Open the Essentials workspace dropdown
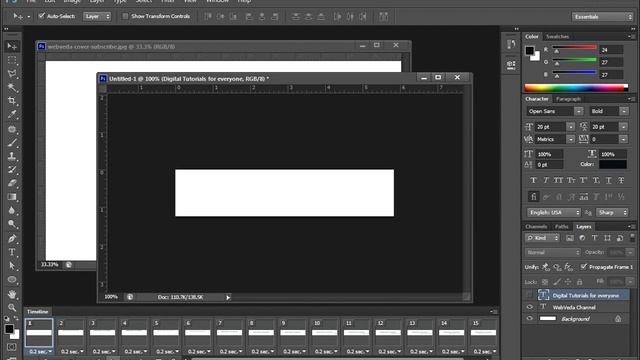 602,17
